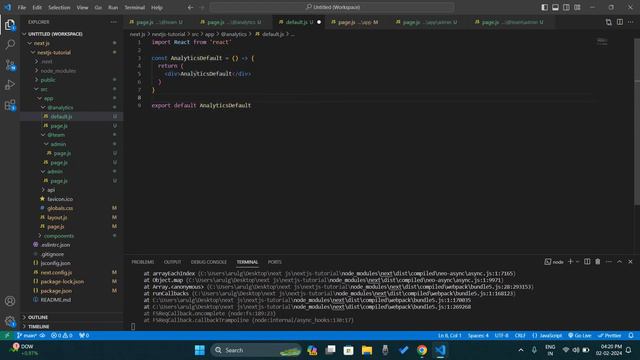Click Prettier in the status bar
This screenshot has width=640, height=360.
[609, 336]
